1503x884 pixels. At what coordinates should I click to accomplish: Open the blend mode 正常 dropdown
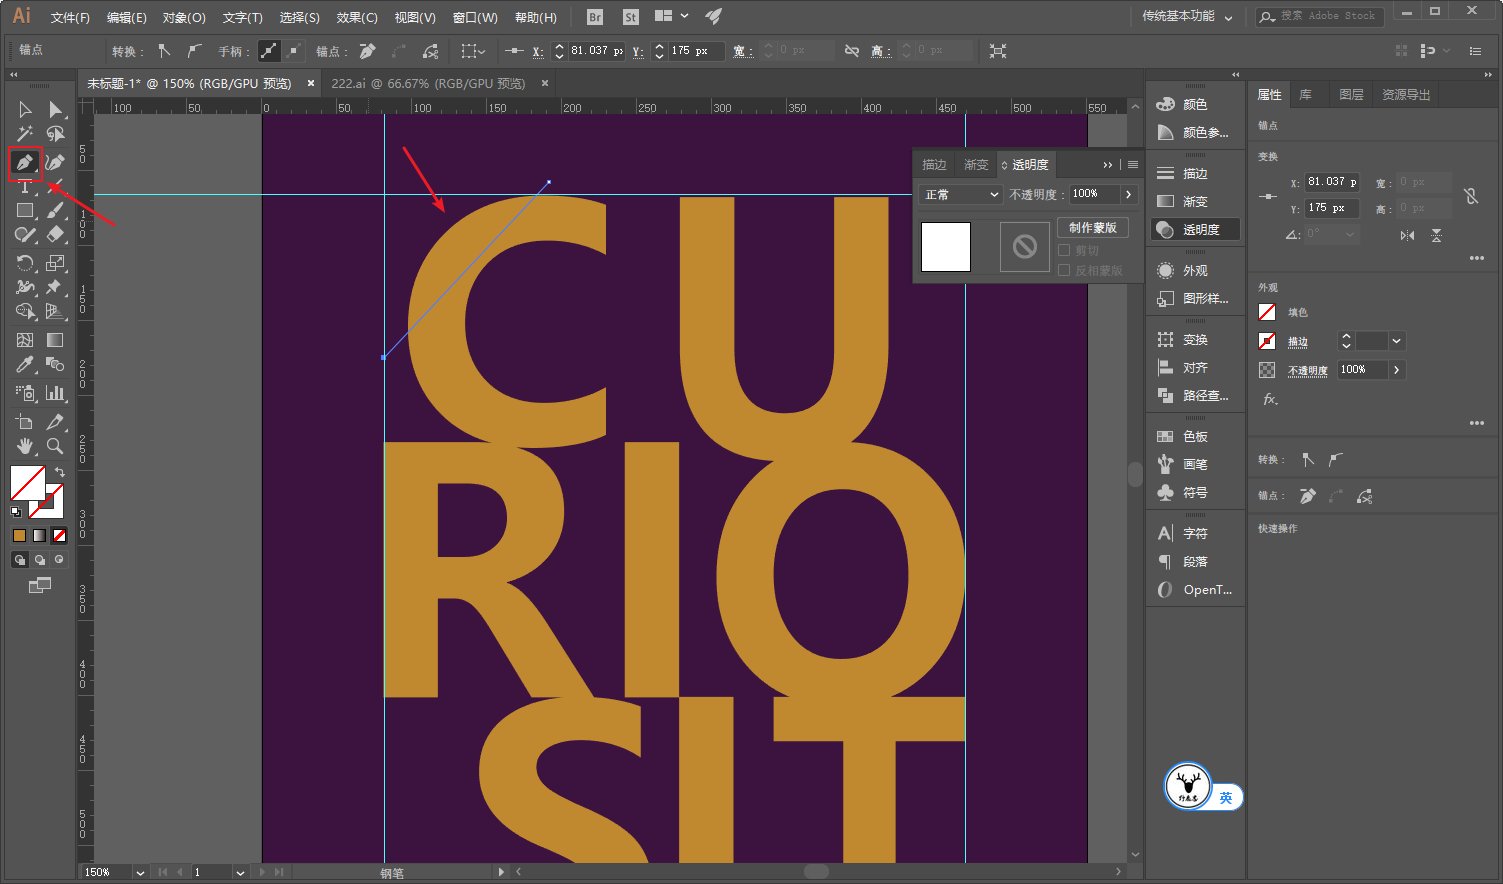961,194
